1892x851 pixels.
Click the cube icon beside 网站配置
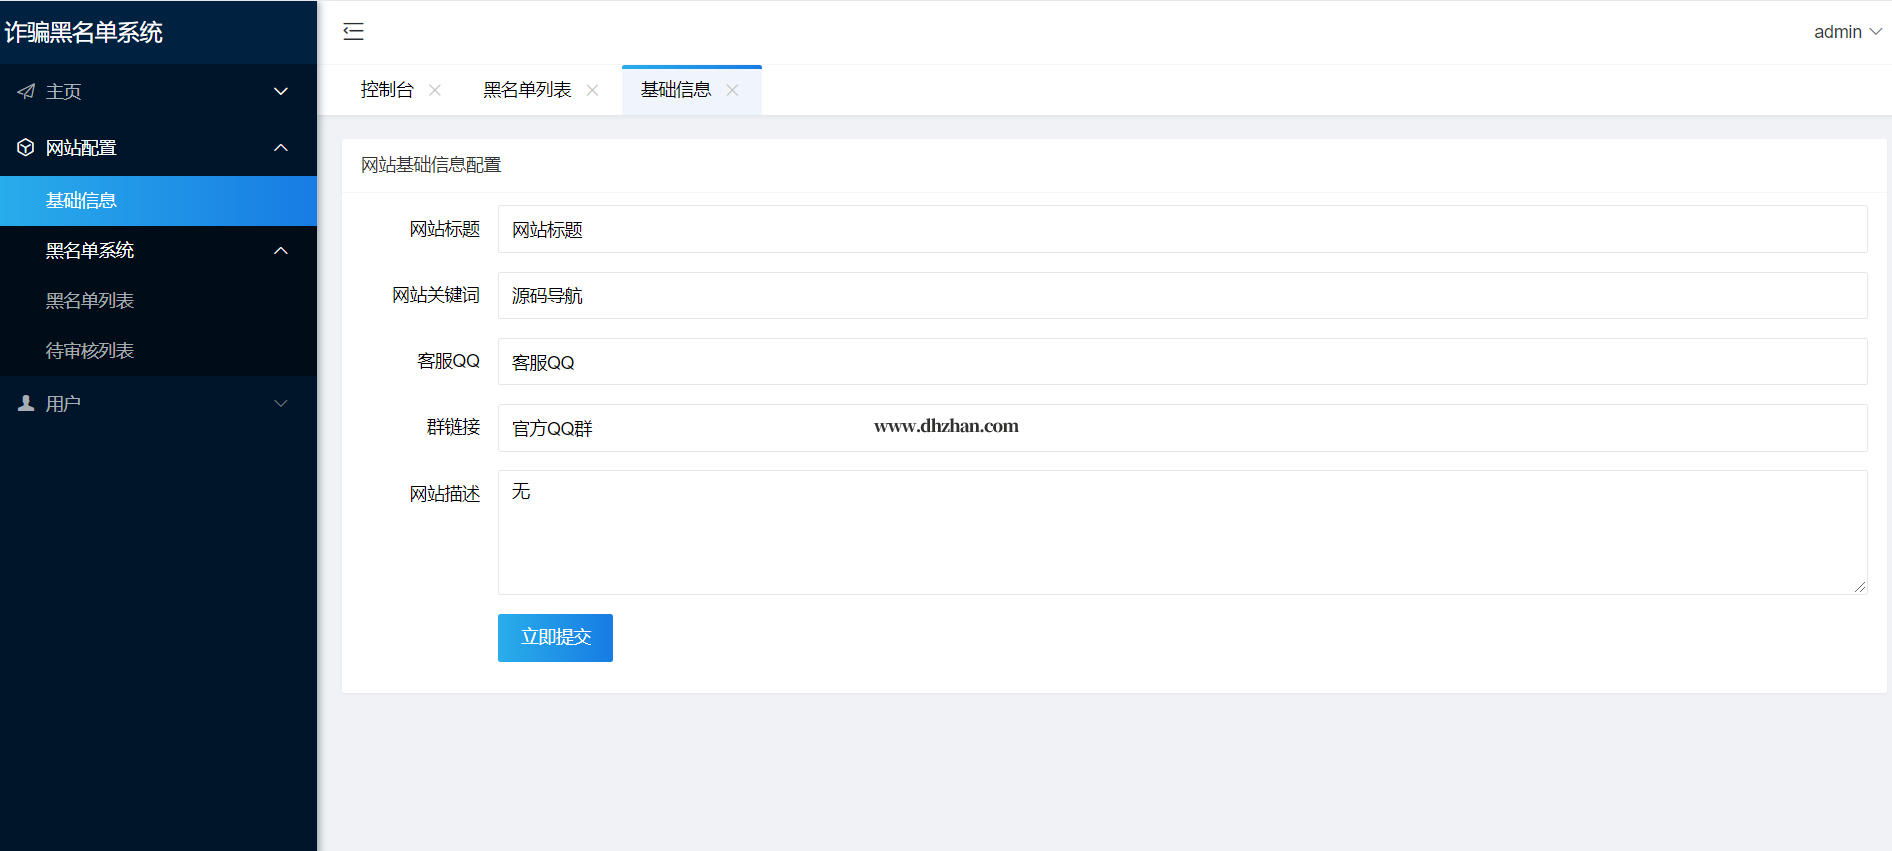(26, 148)
